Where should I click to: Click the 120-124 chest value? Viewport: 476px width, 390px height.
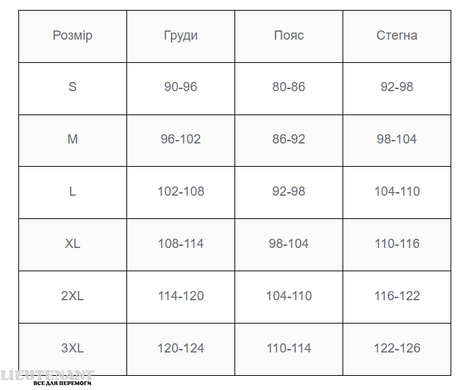tap(181, 348)
